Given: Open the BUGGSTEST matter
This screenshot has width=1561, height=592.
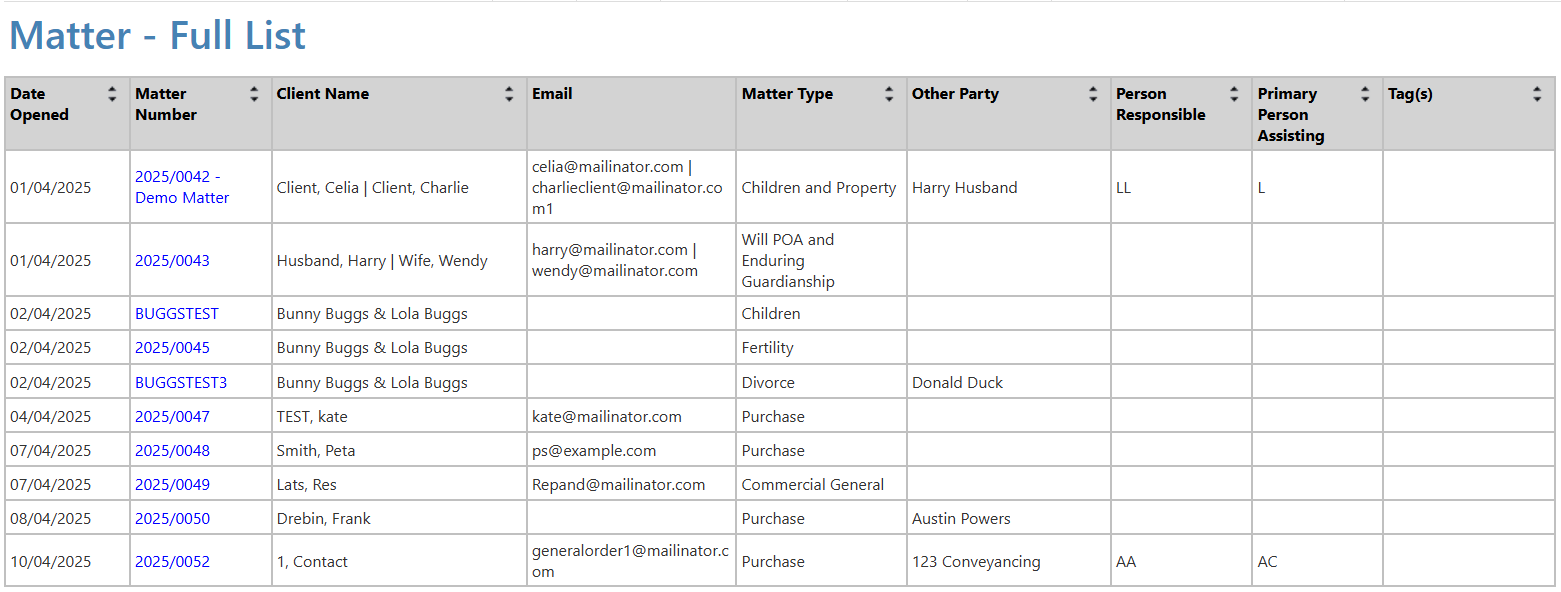Looking at the screenshot, I should (177, 314).
